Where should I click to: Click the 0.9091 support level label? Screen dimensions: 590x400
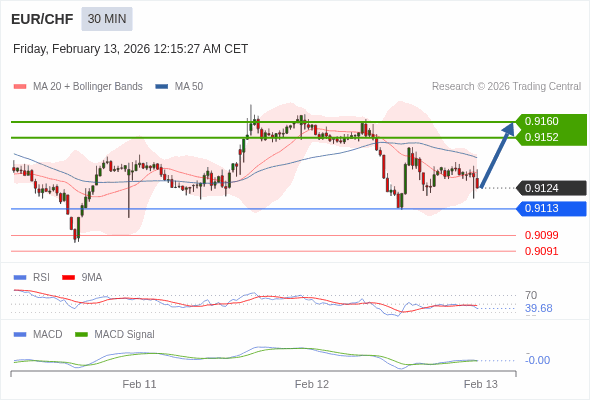(541, 251)
